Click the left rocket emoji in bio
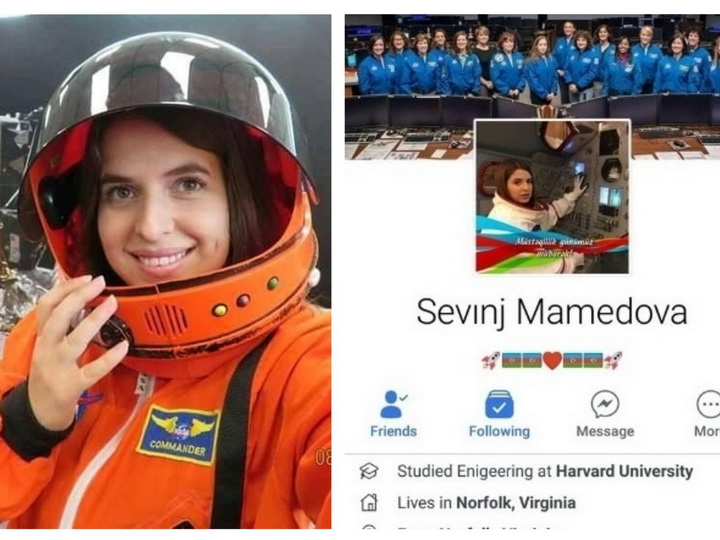720x540 pixels. 491,361
